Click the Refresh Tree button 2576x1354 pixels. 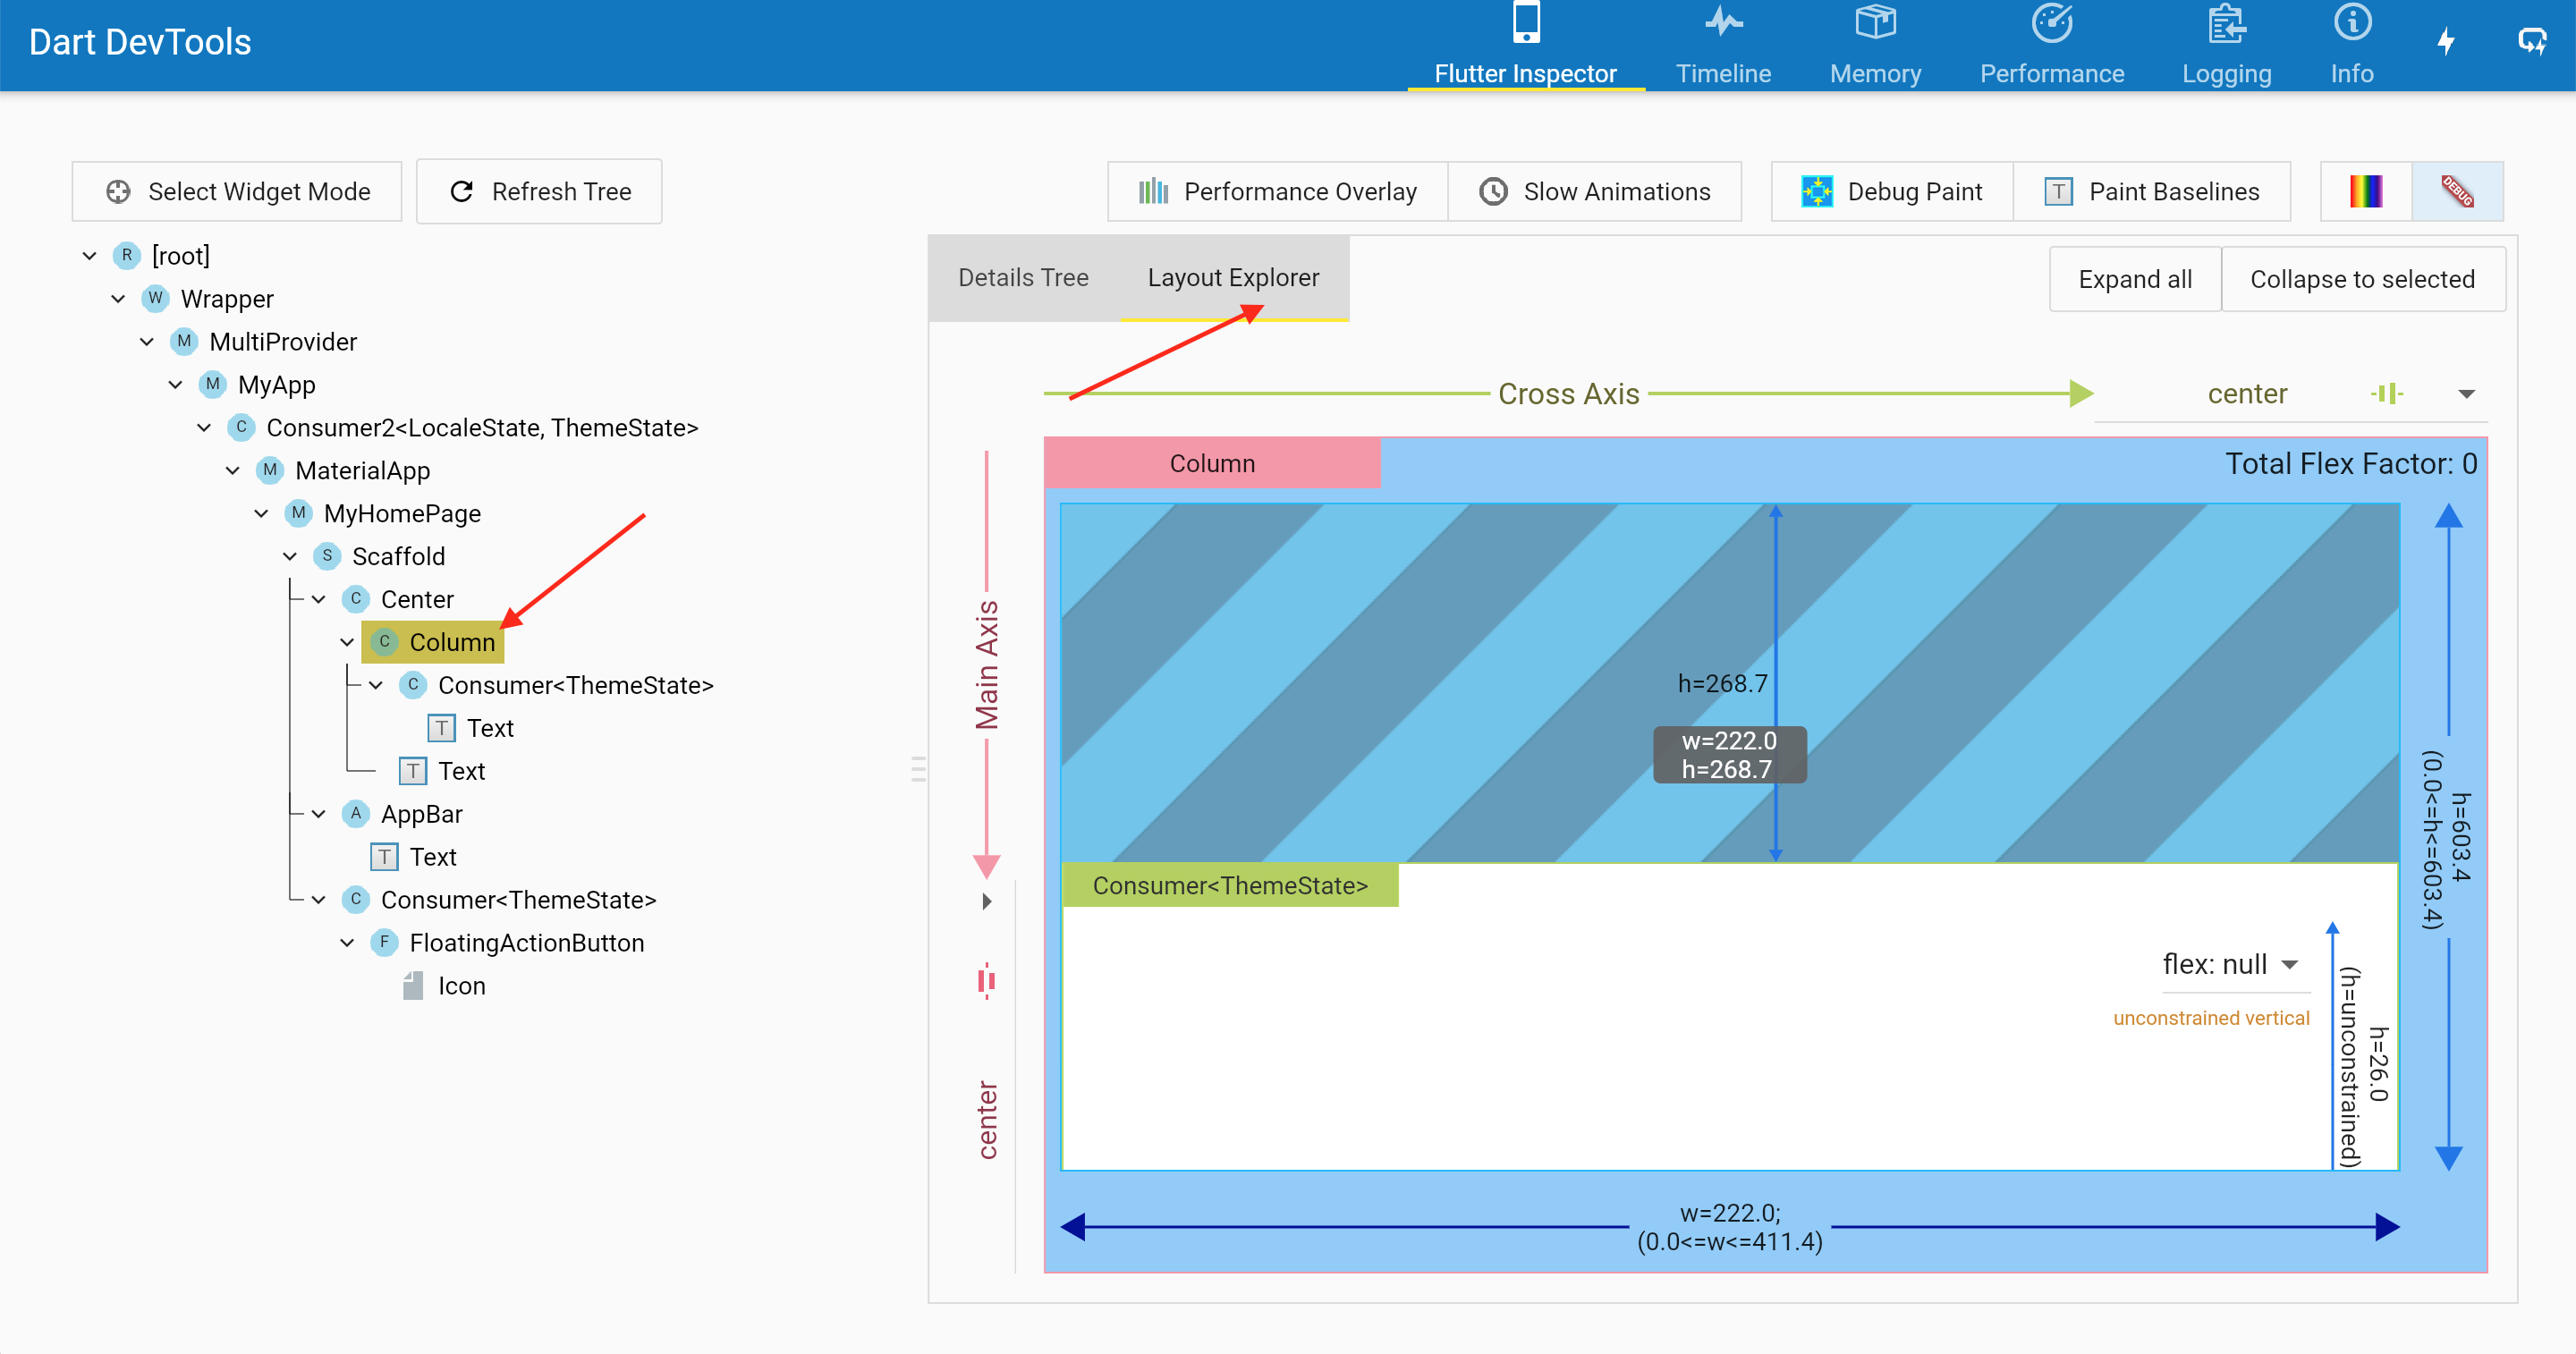(x=539, y=191)
